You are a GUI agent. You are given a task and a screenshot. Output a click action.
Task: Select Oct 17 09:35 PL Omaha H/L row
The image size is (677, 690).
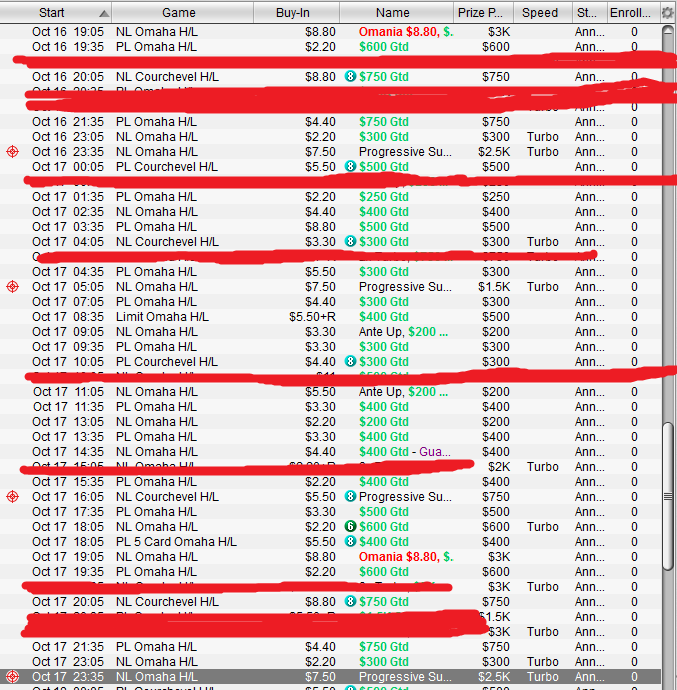330,347
